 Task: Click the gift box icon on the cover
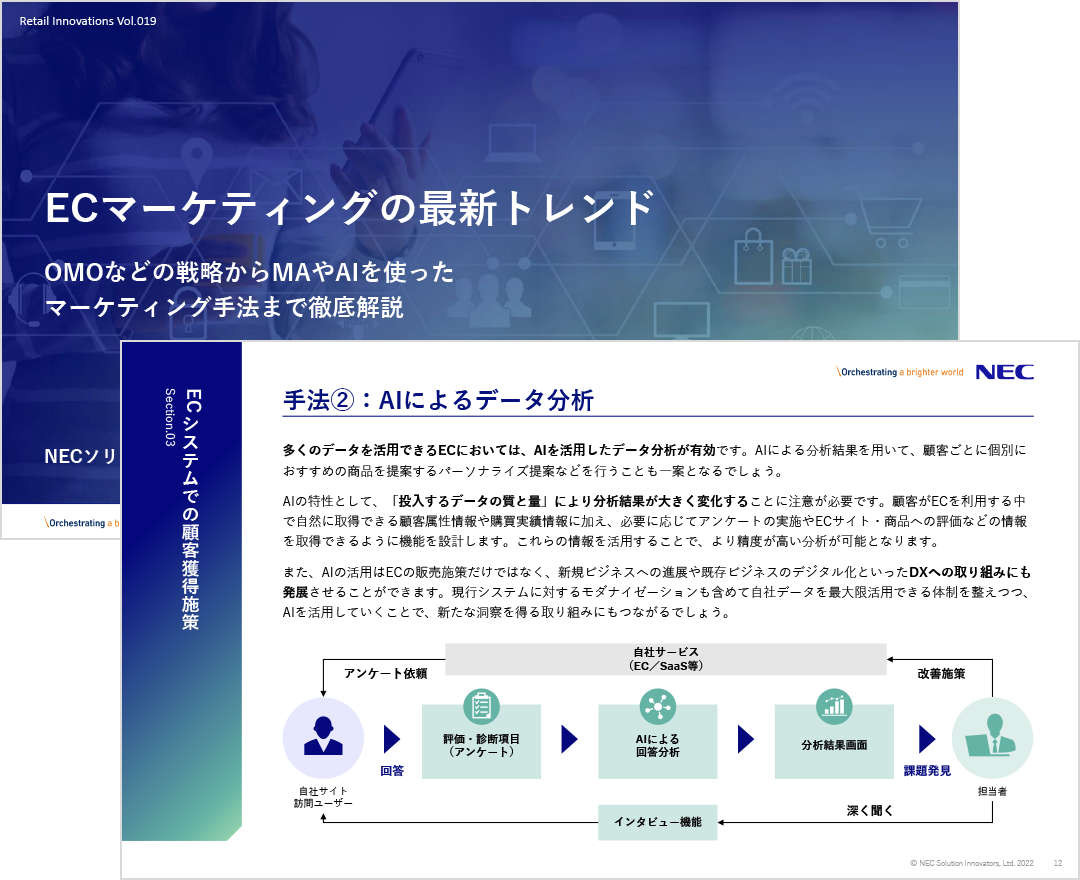[x=796, y=266]
